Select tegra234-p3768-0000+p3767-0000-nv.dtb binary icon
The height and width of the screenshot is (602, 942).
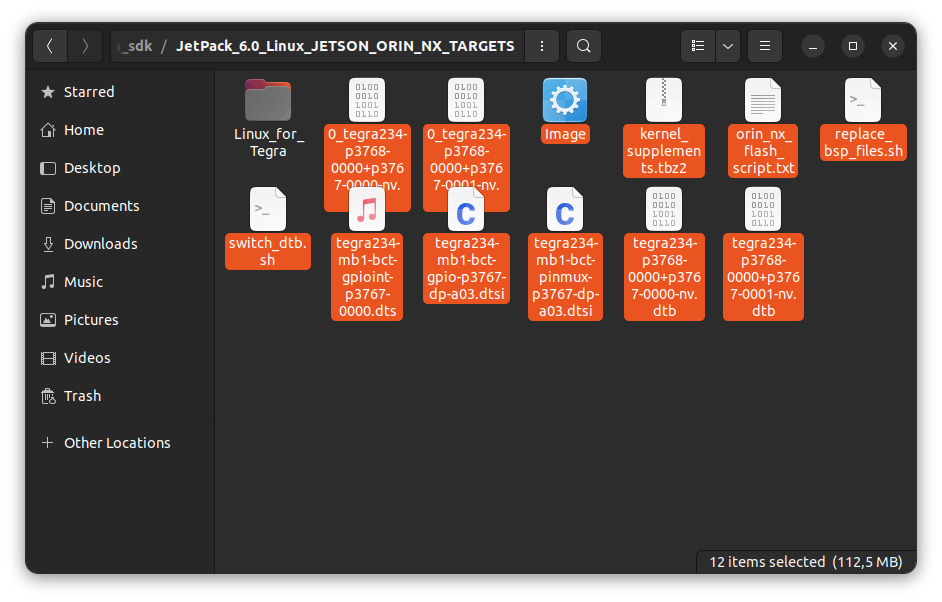664,209
